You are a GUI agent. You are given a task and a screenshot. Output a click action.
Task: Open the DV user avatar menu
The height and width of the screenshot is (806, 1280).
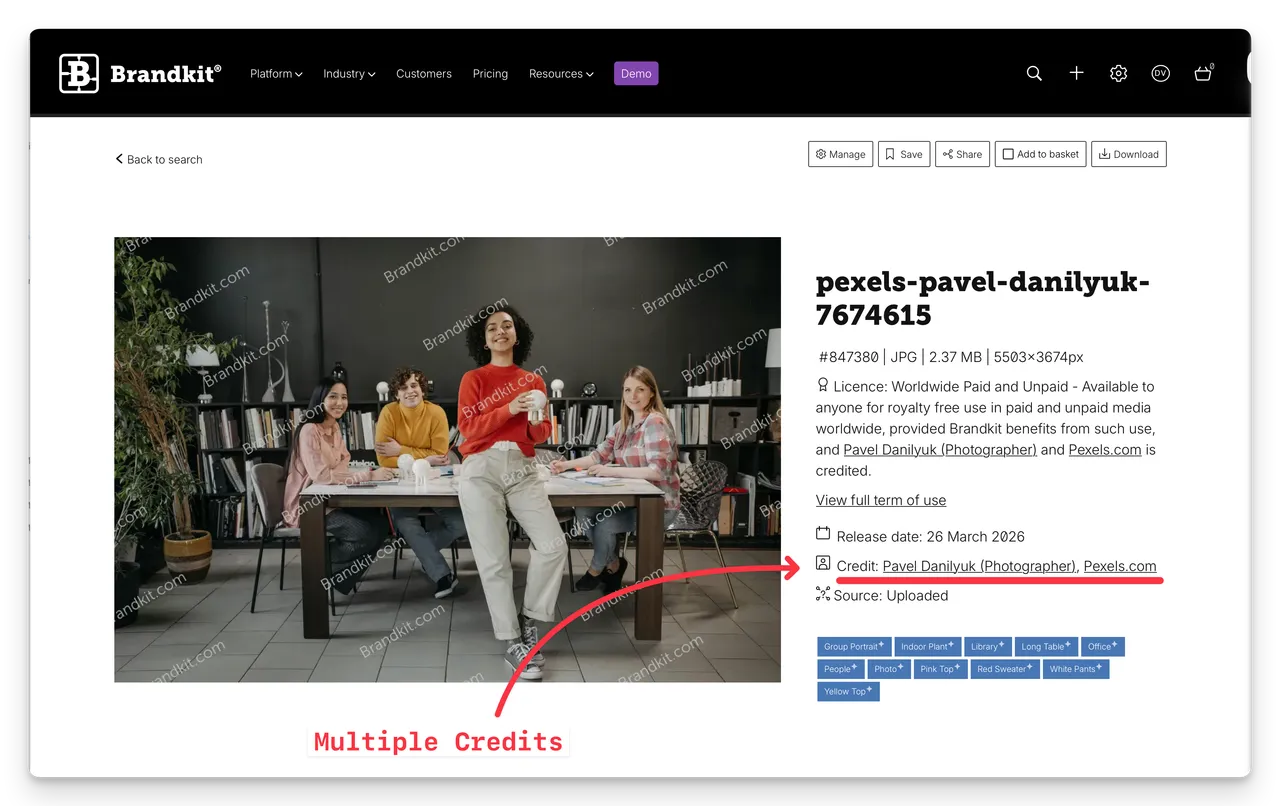[x=1160, y=73]
